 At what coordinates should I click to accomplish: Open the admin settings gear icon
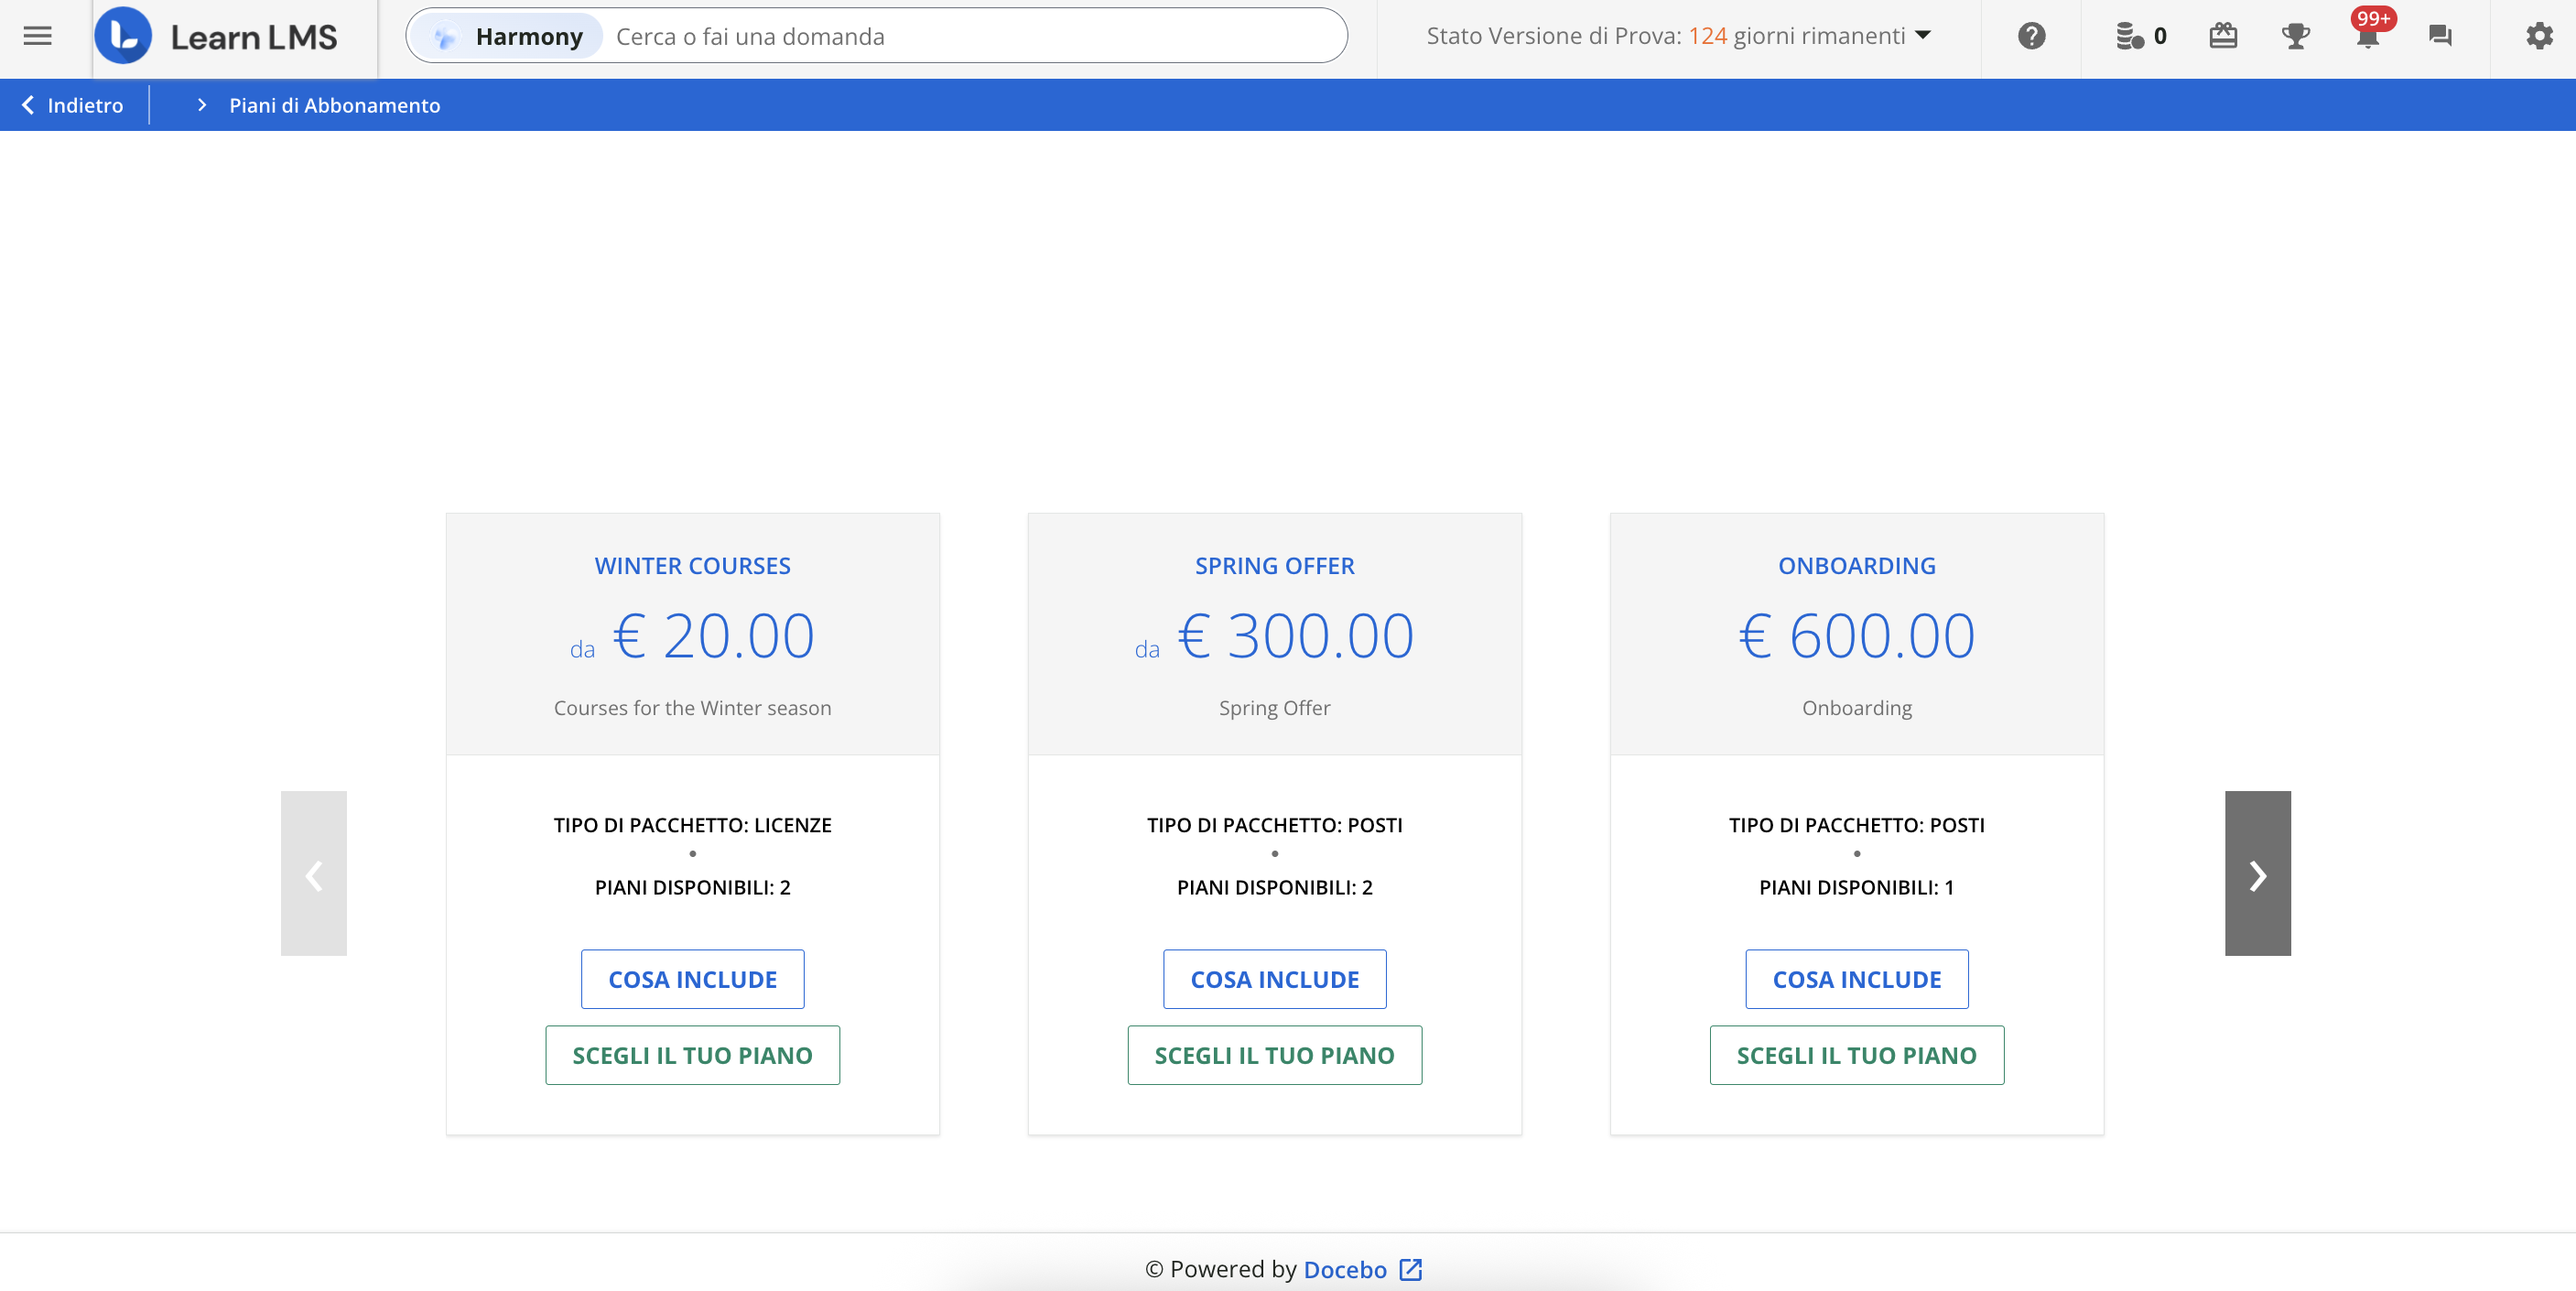[2539, 36]
